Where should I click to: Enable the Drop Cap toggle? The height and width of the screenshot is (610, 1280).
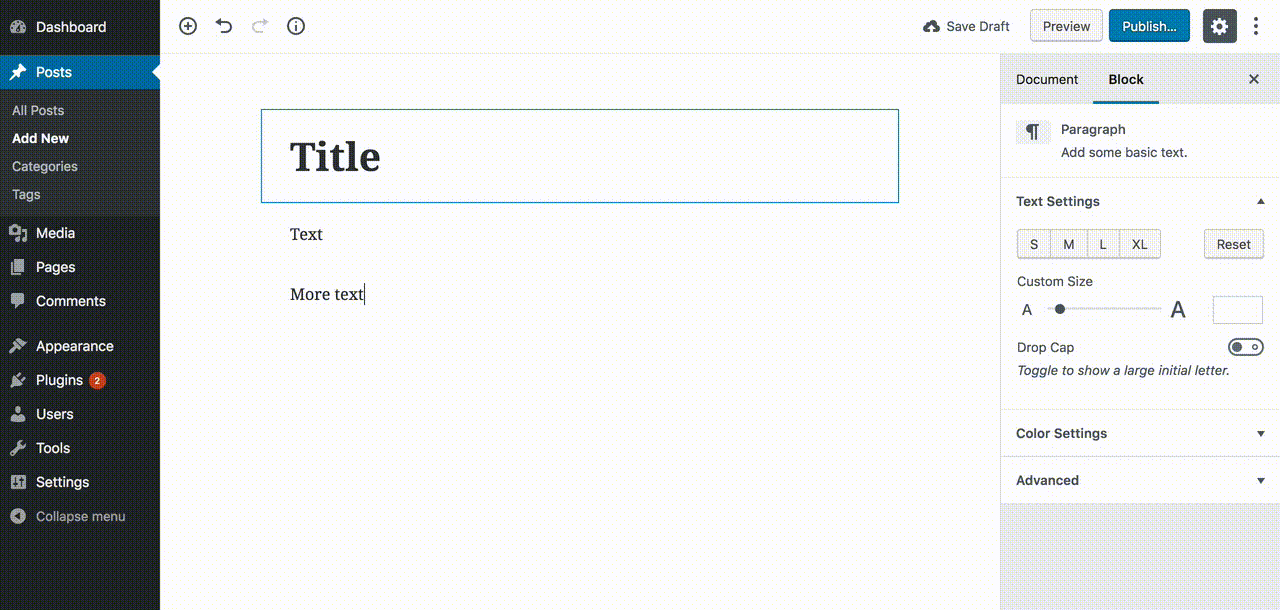[1245, 347]
